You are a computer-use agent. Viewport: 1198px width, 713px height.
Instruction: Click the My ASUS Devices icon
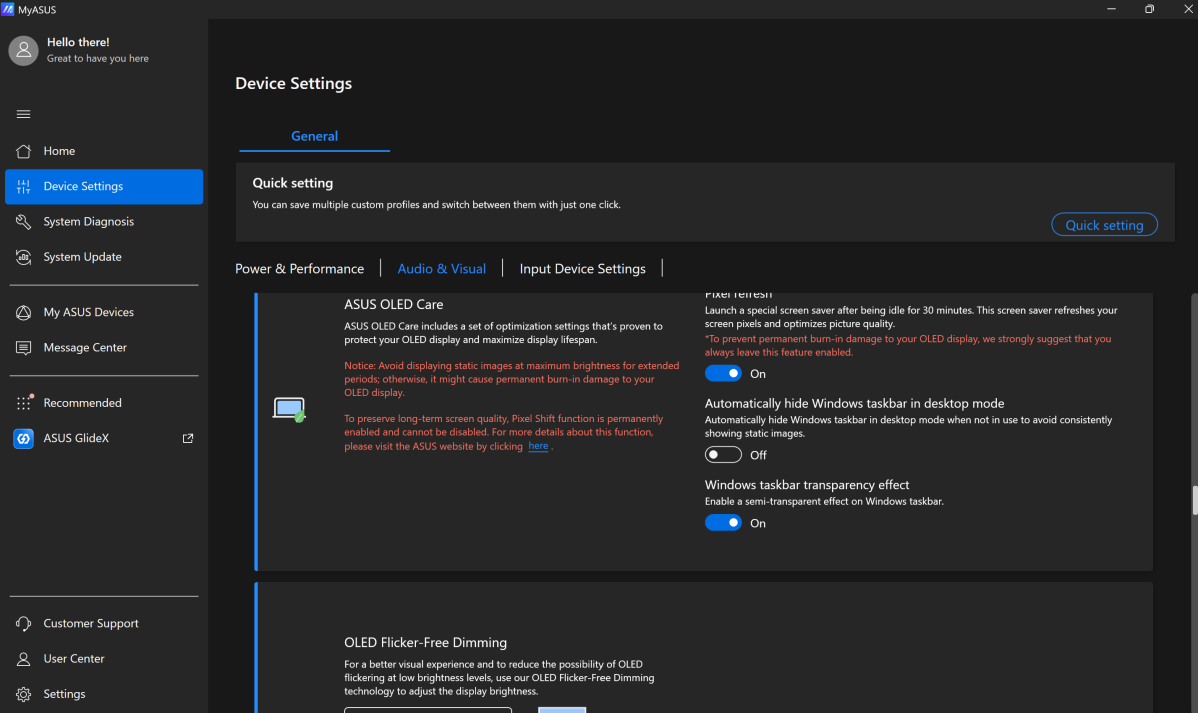24,313
